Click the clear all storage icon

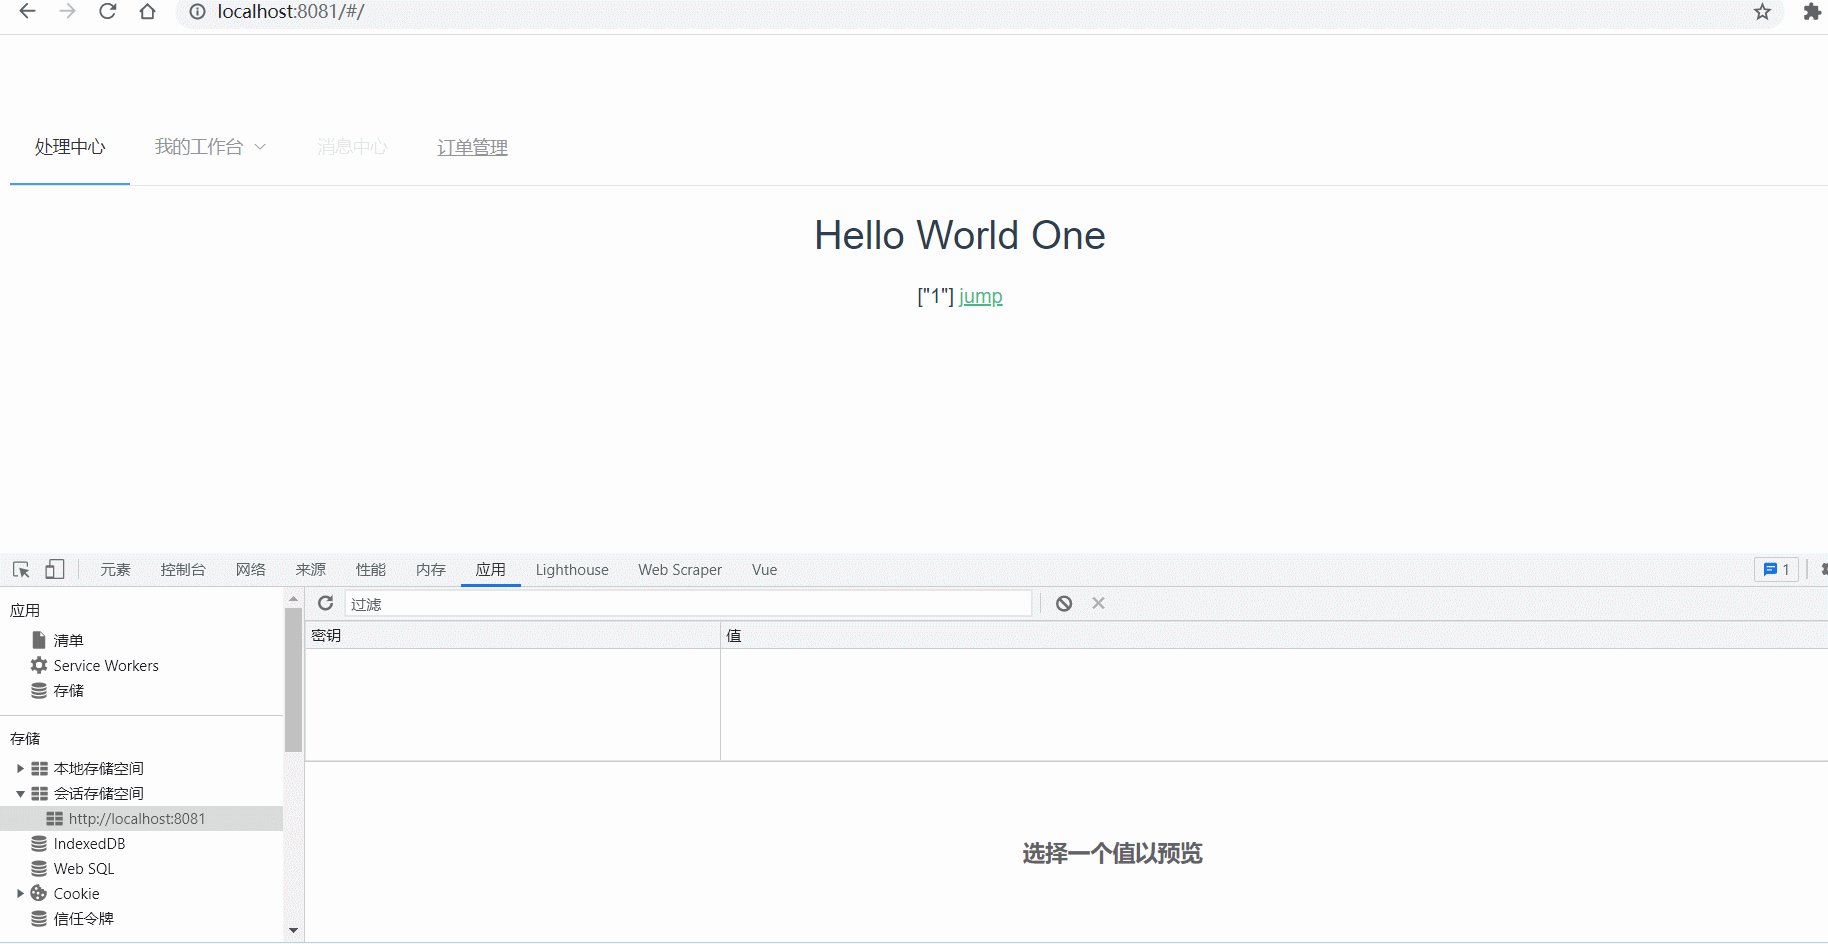point(1064,603)
